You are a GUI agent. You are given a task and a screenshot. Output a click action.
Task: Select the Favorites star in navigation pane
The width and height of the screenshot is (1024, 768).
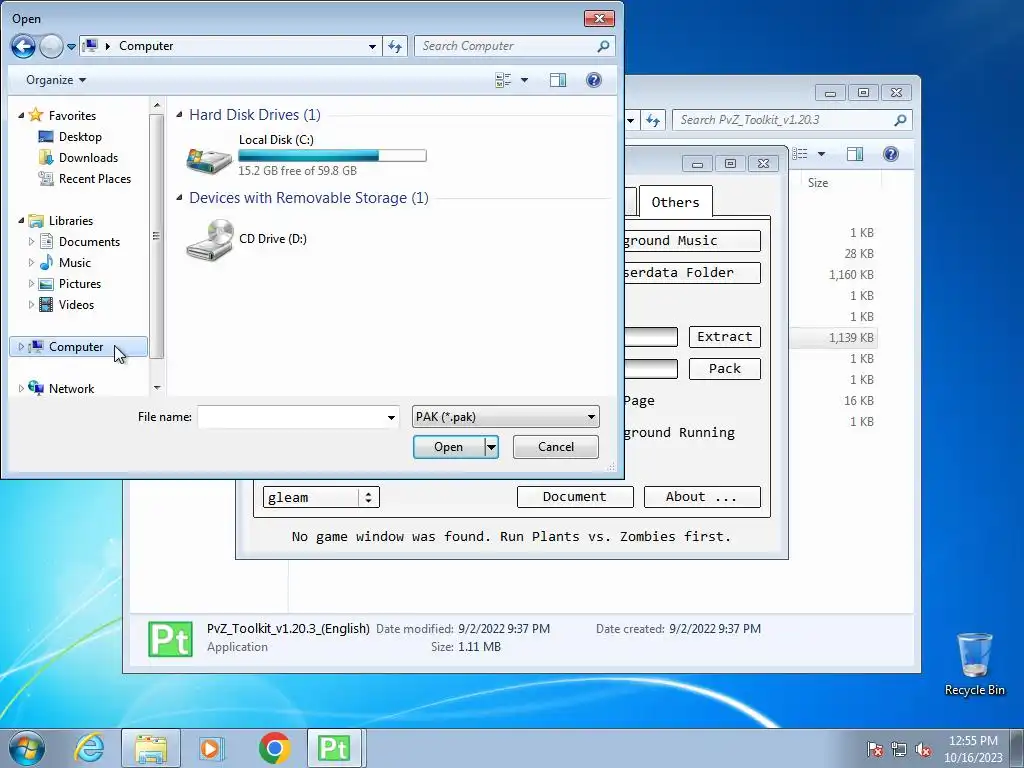pyautogui.click(x=36, y=116)
